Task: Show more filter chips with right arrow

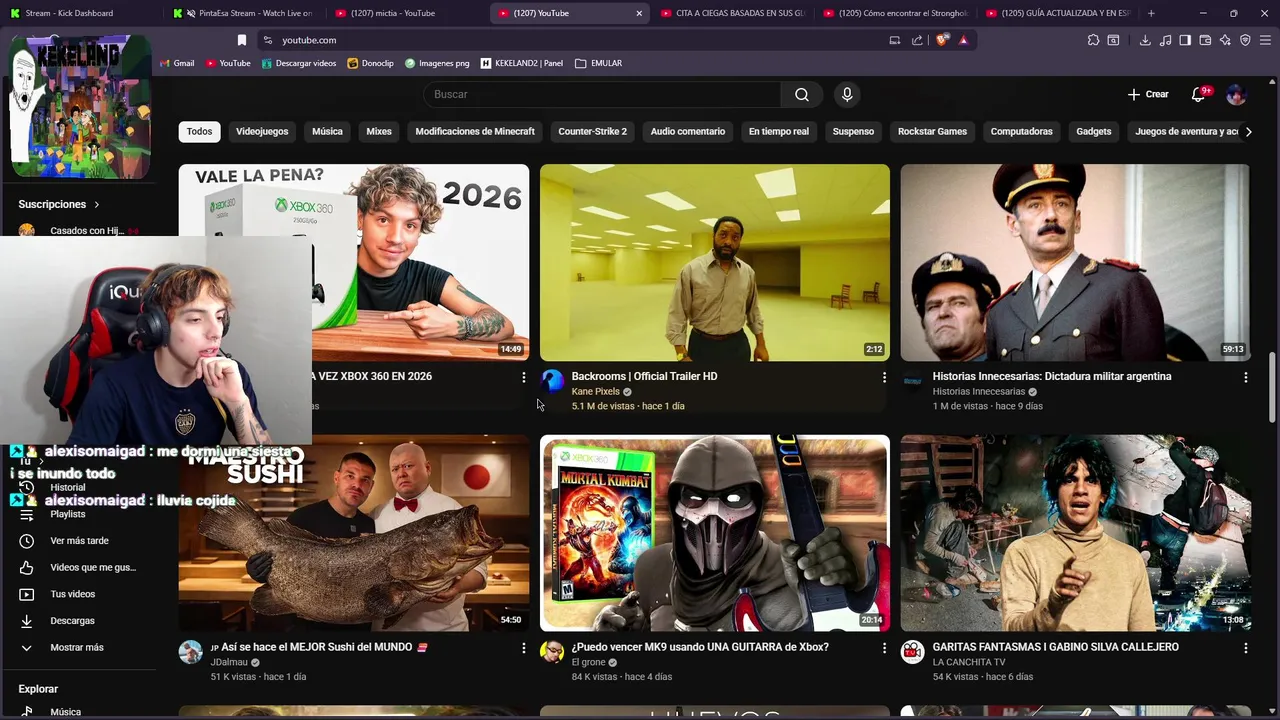Action: pos(1248,131)
